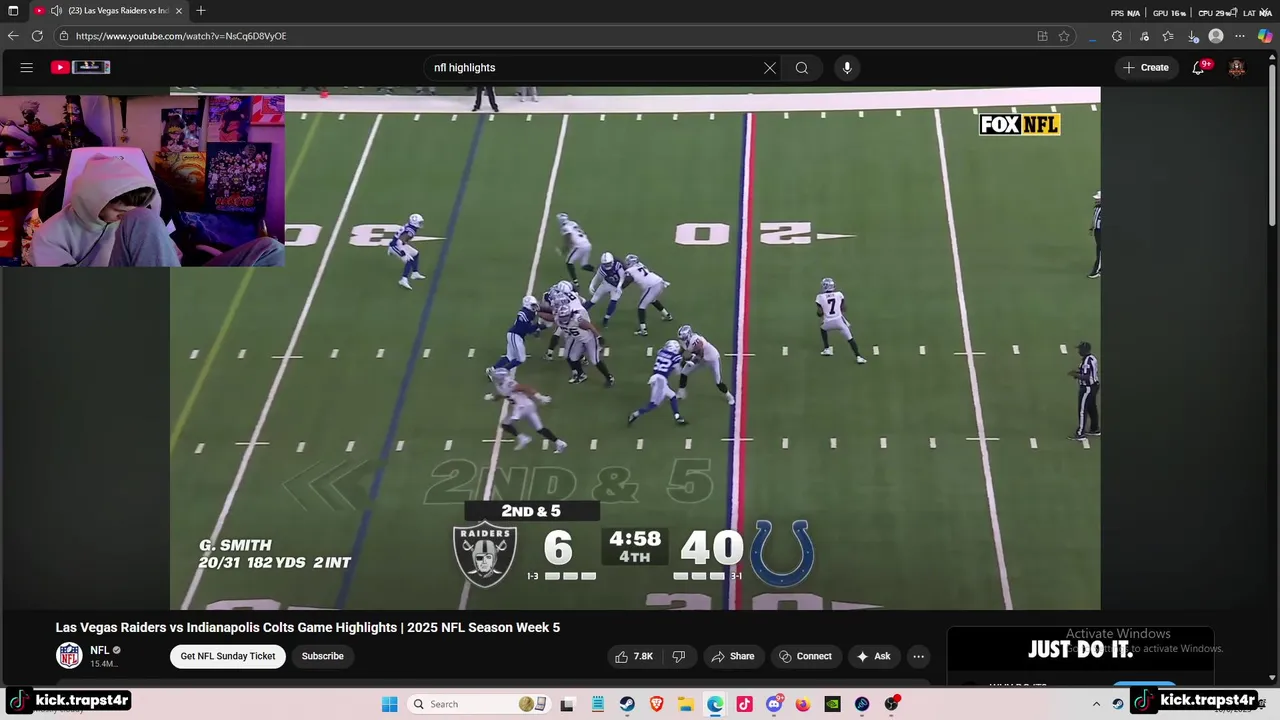This screenshot has width=1280, height=720.
Task: Open a new browser tab
Action: point(201,11)
